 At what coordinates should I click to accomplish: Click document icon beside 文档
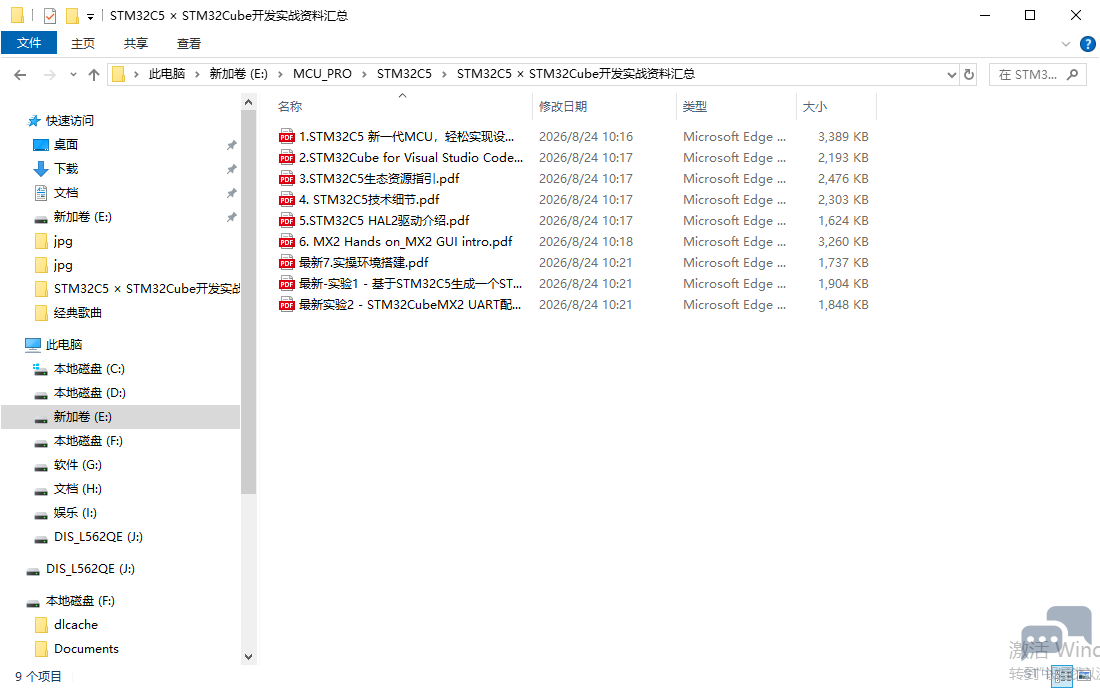click(41, 192)
